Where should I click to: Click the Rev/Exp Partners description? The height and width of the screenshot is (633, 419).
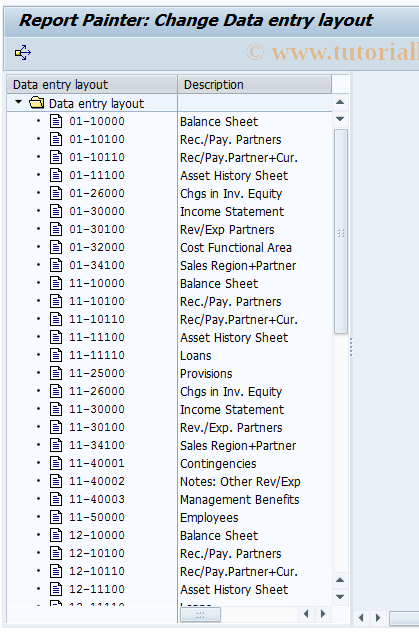click(227, 230)
